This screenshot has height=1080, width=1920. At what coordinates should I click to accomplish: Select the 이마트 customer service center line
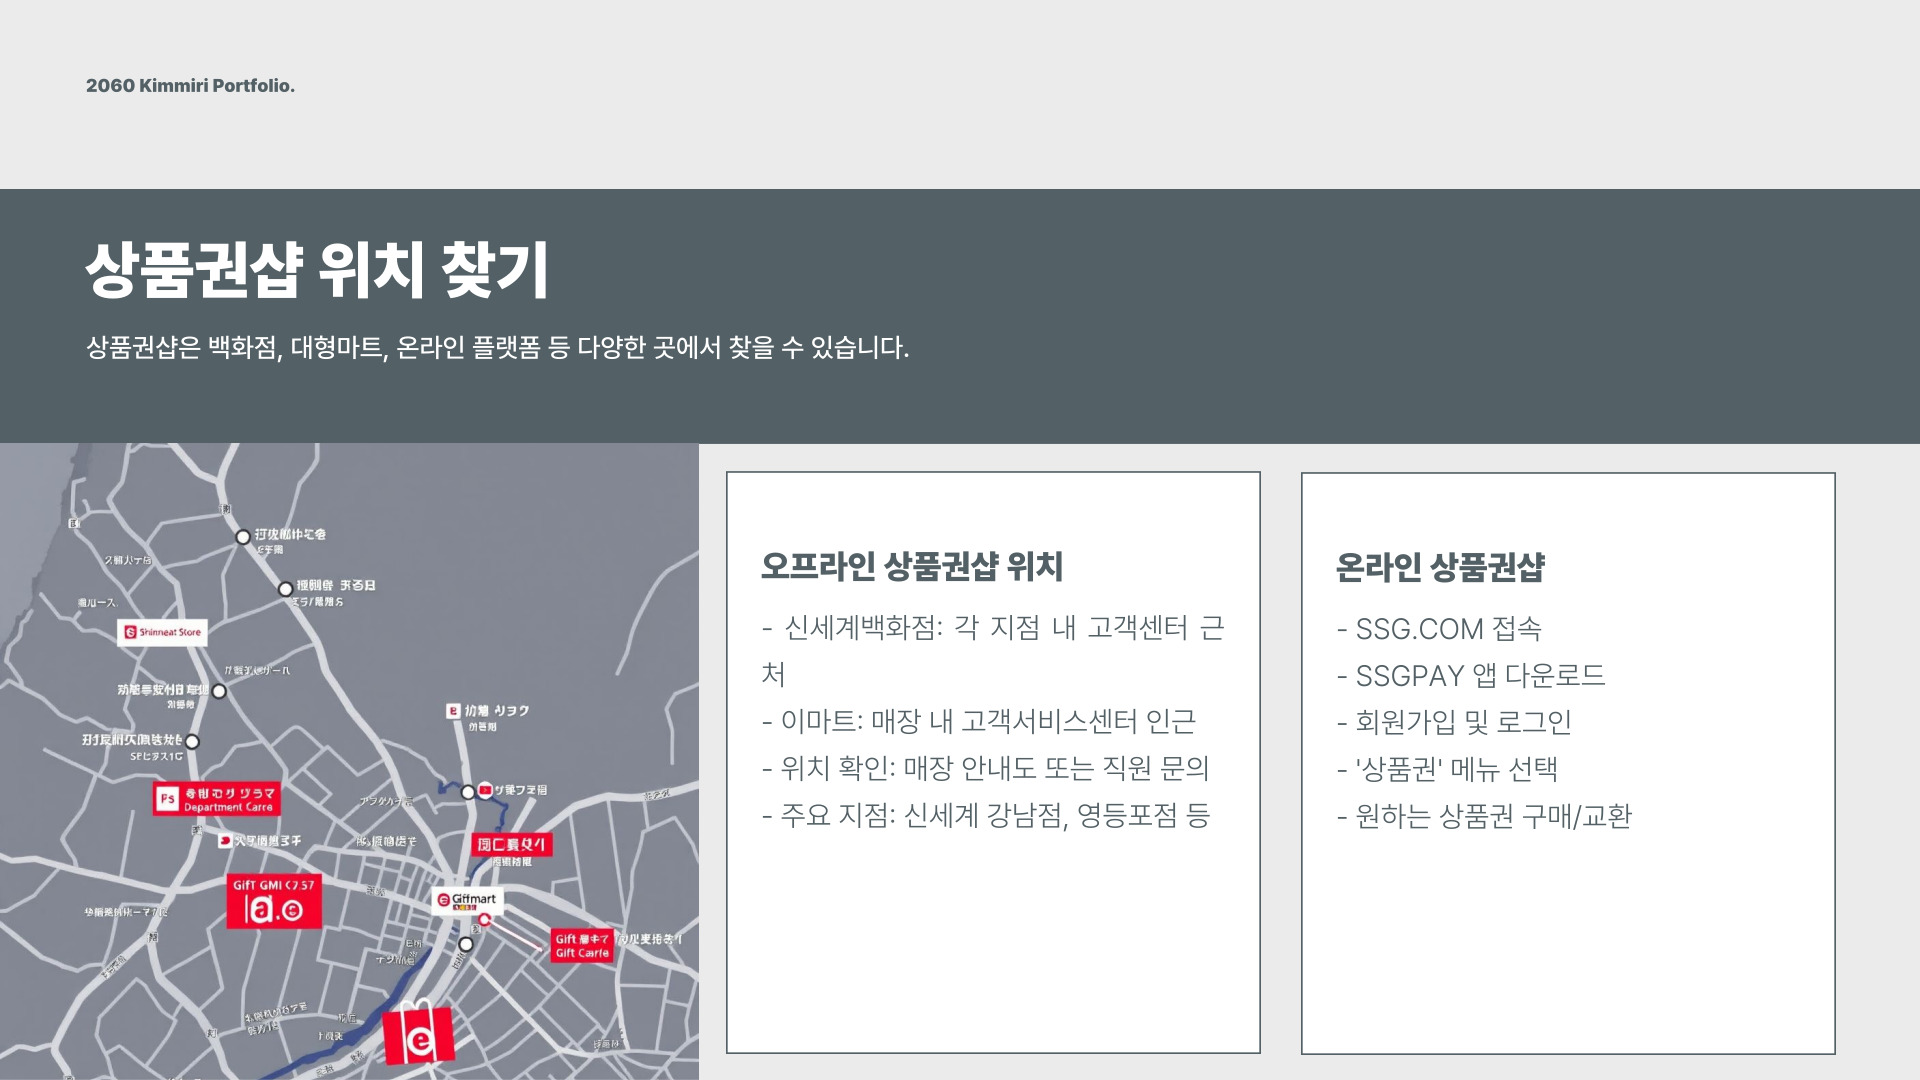click(978, 721)
